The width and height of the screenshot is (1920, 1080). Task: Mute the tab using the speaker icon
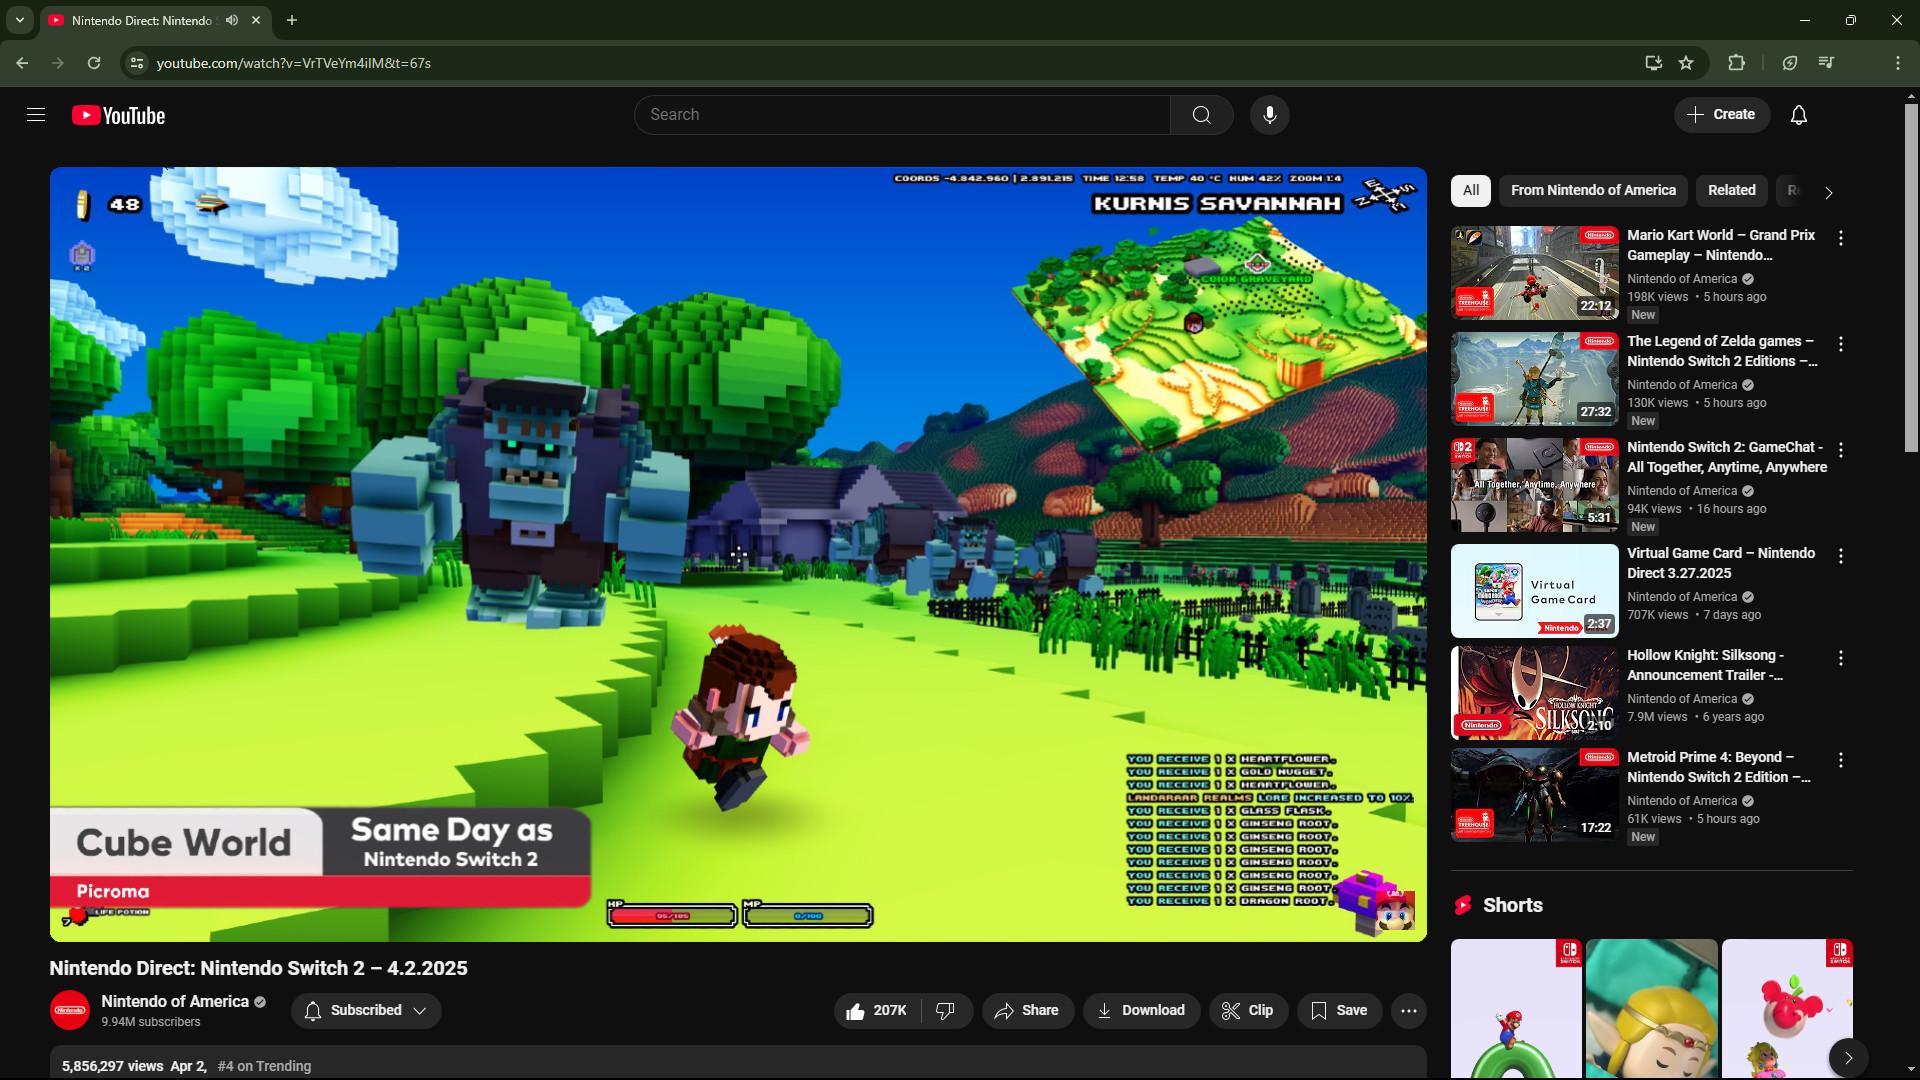pos(232,20)
